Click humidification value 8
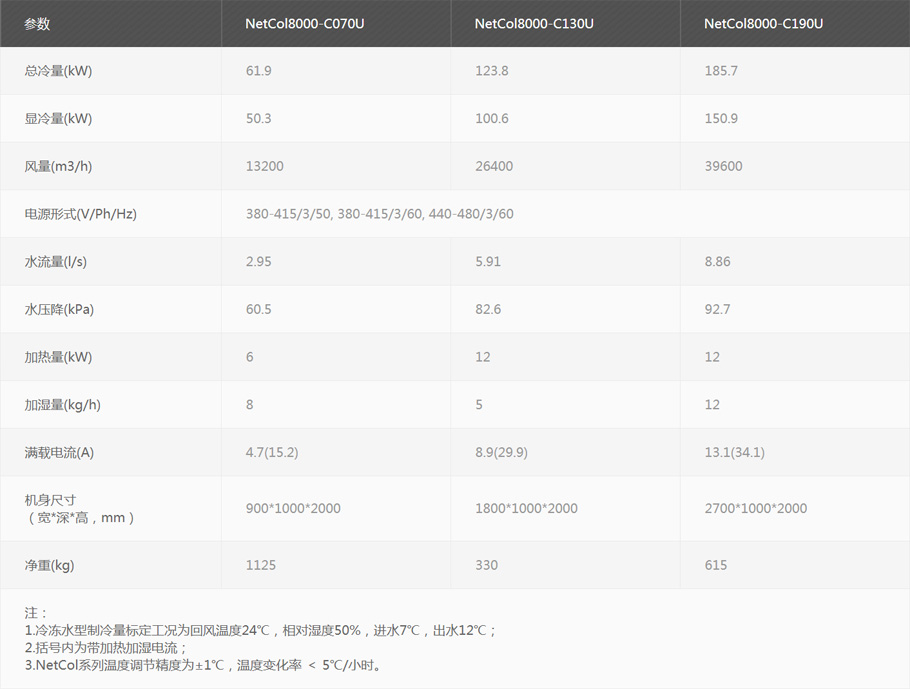 250,404
